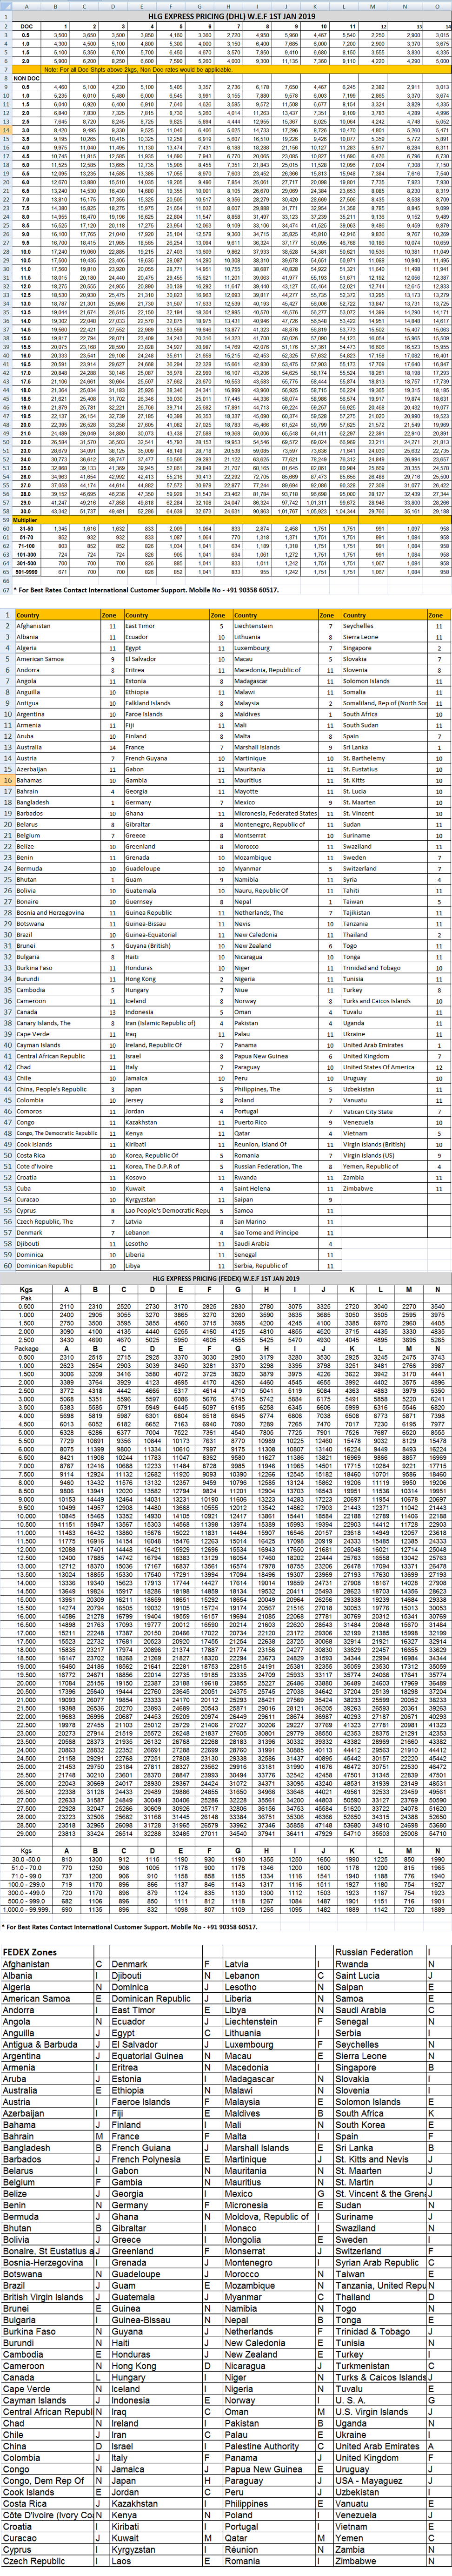Select the DHL pricing title cell
This screenshot has width=452, height=2576.
[x=232, y=17]
